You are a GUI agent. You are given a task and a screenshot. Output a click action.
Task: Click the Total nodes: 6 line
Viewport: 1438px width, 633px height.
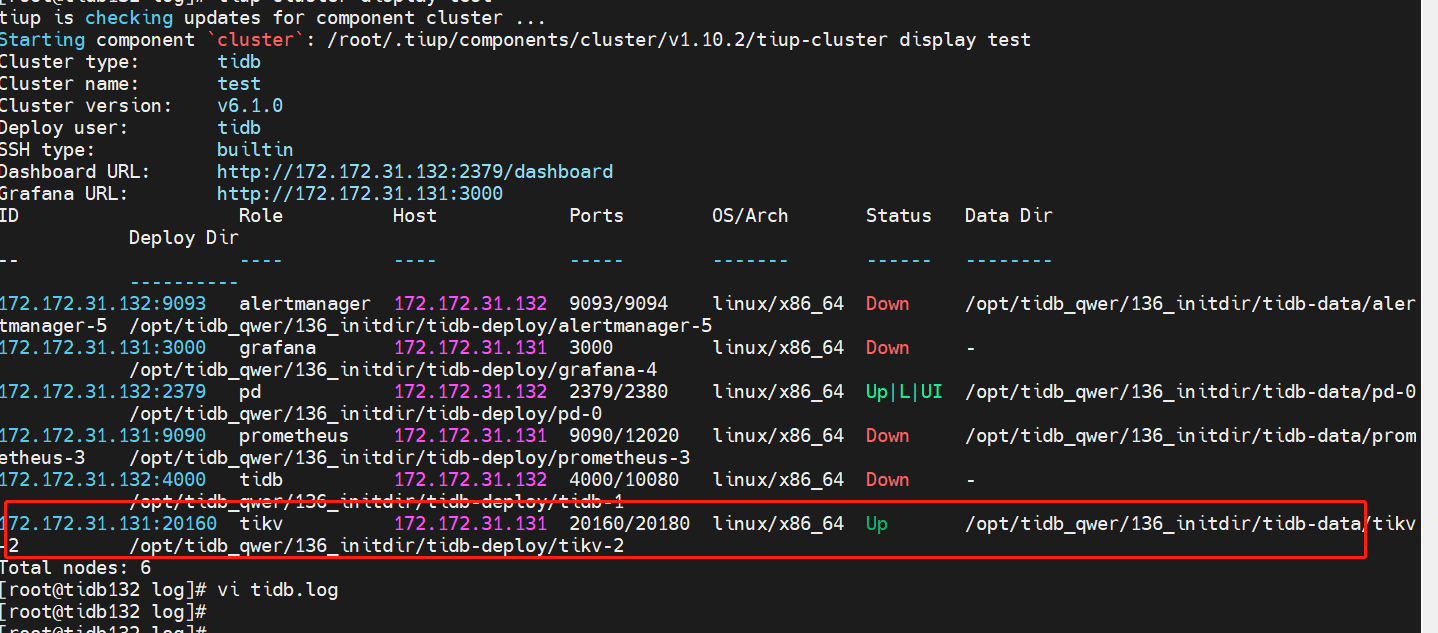pos(75,568)
